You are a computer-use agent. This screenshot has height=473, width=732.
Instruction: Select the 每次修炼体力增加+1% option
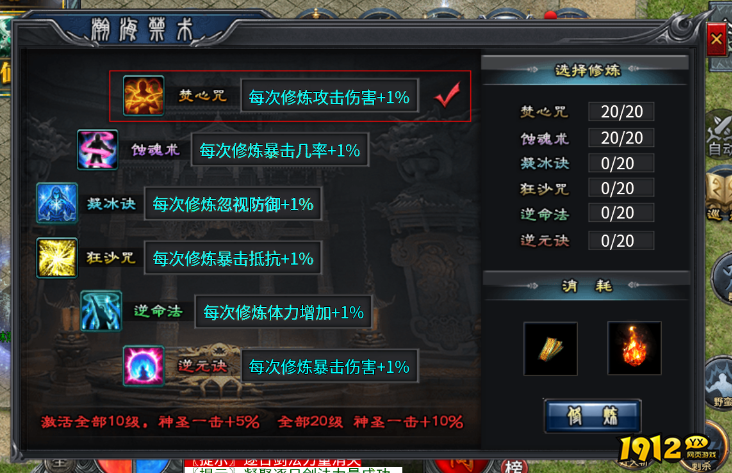pos(283,312)
